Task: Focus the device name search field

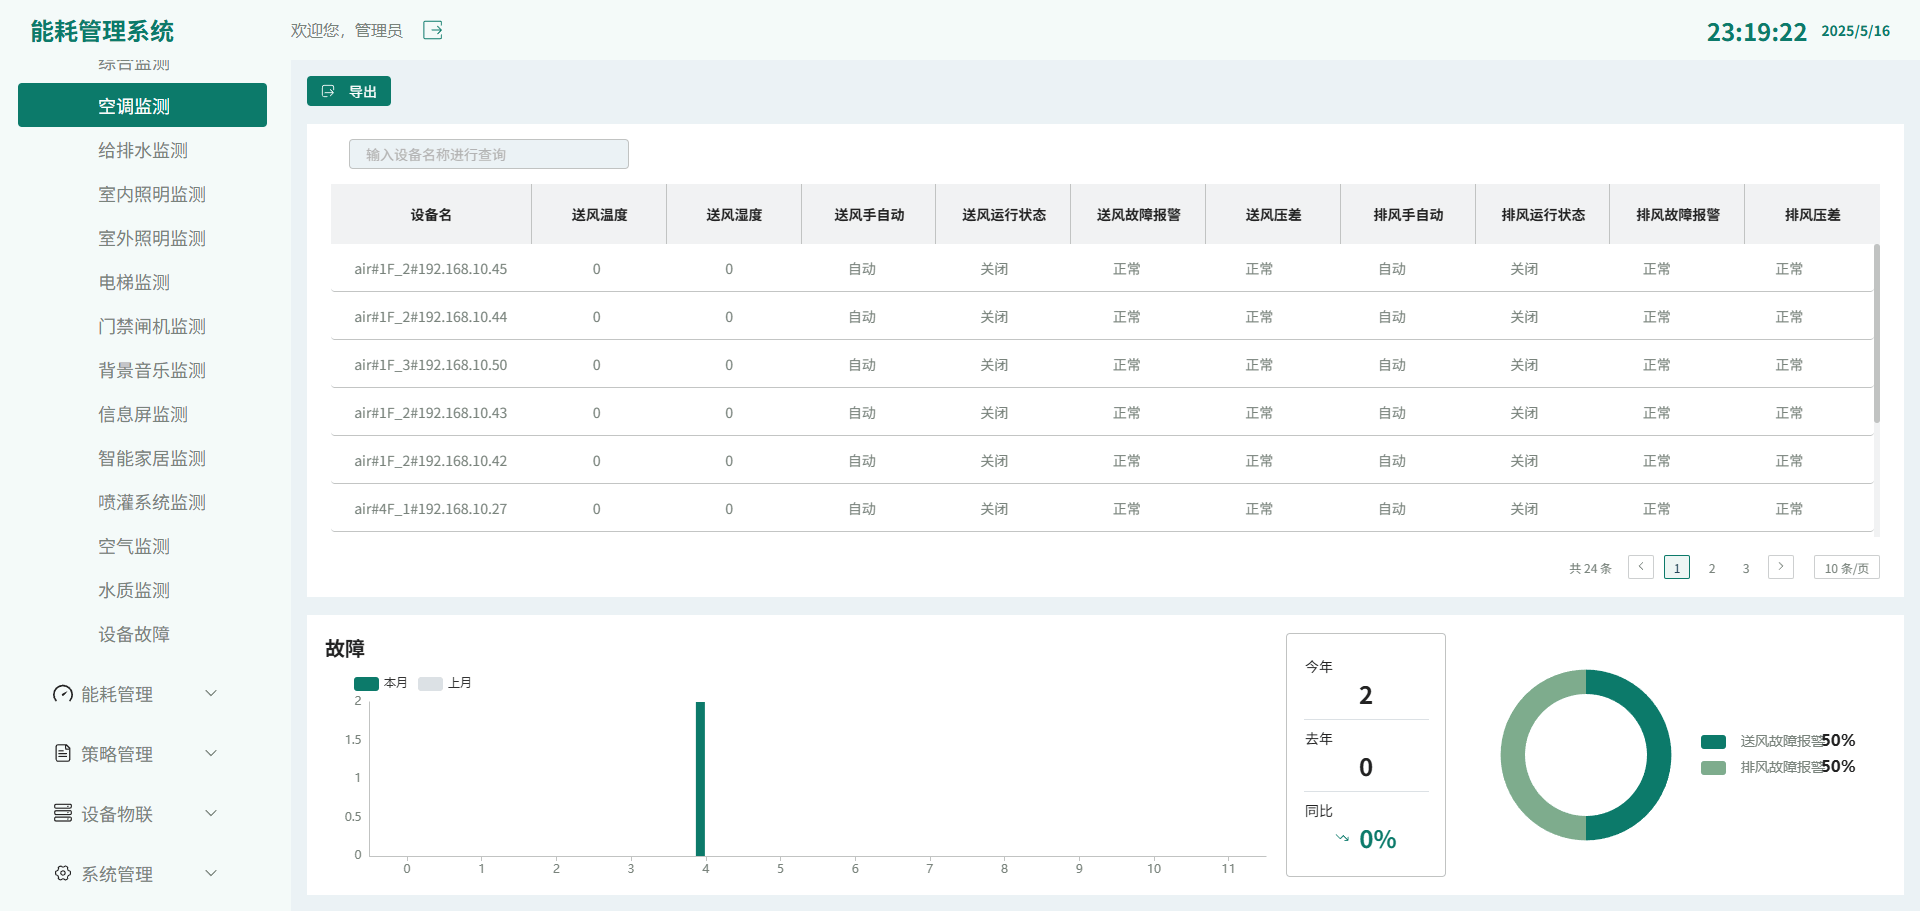Action: point(489,154)
